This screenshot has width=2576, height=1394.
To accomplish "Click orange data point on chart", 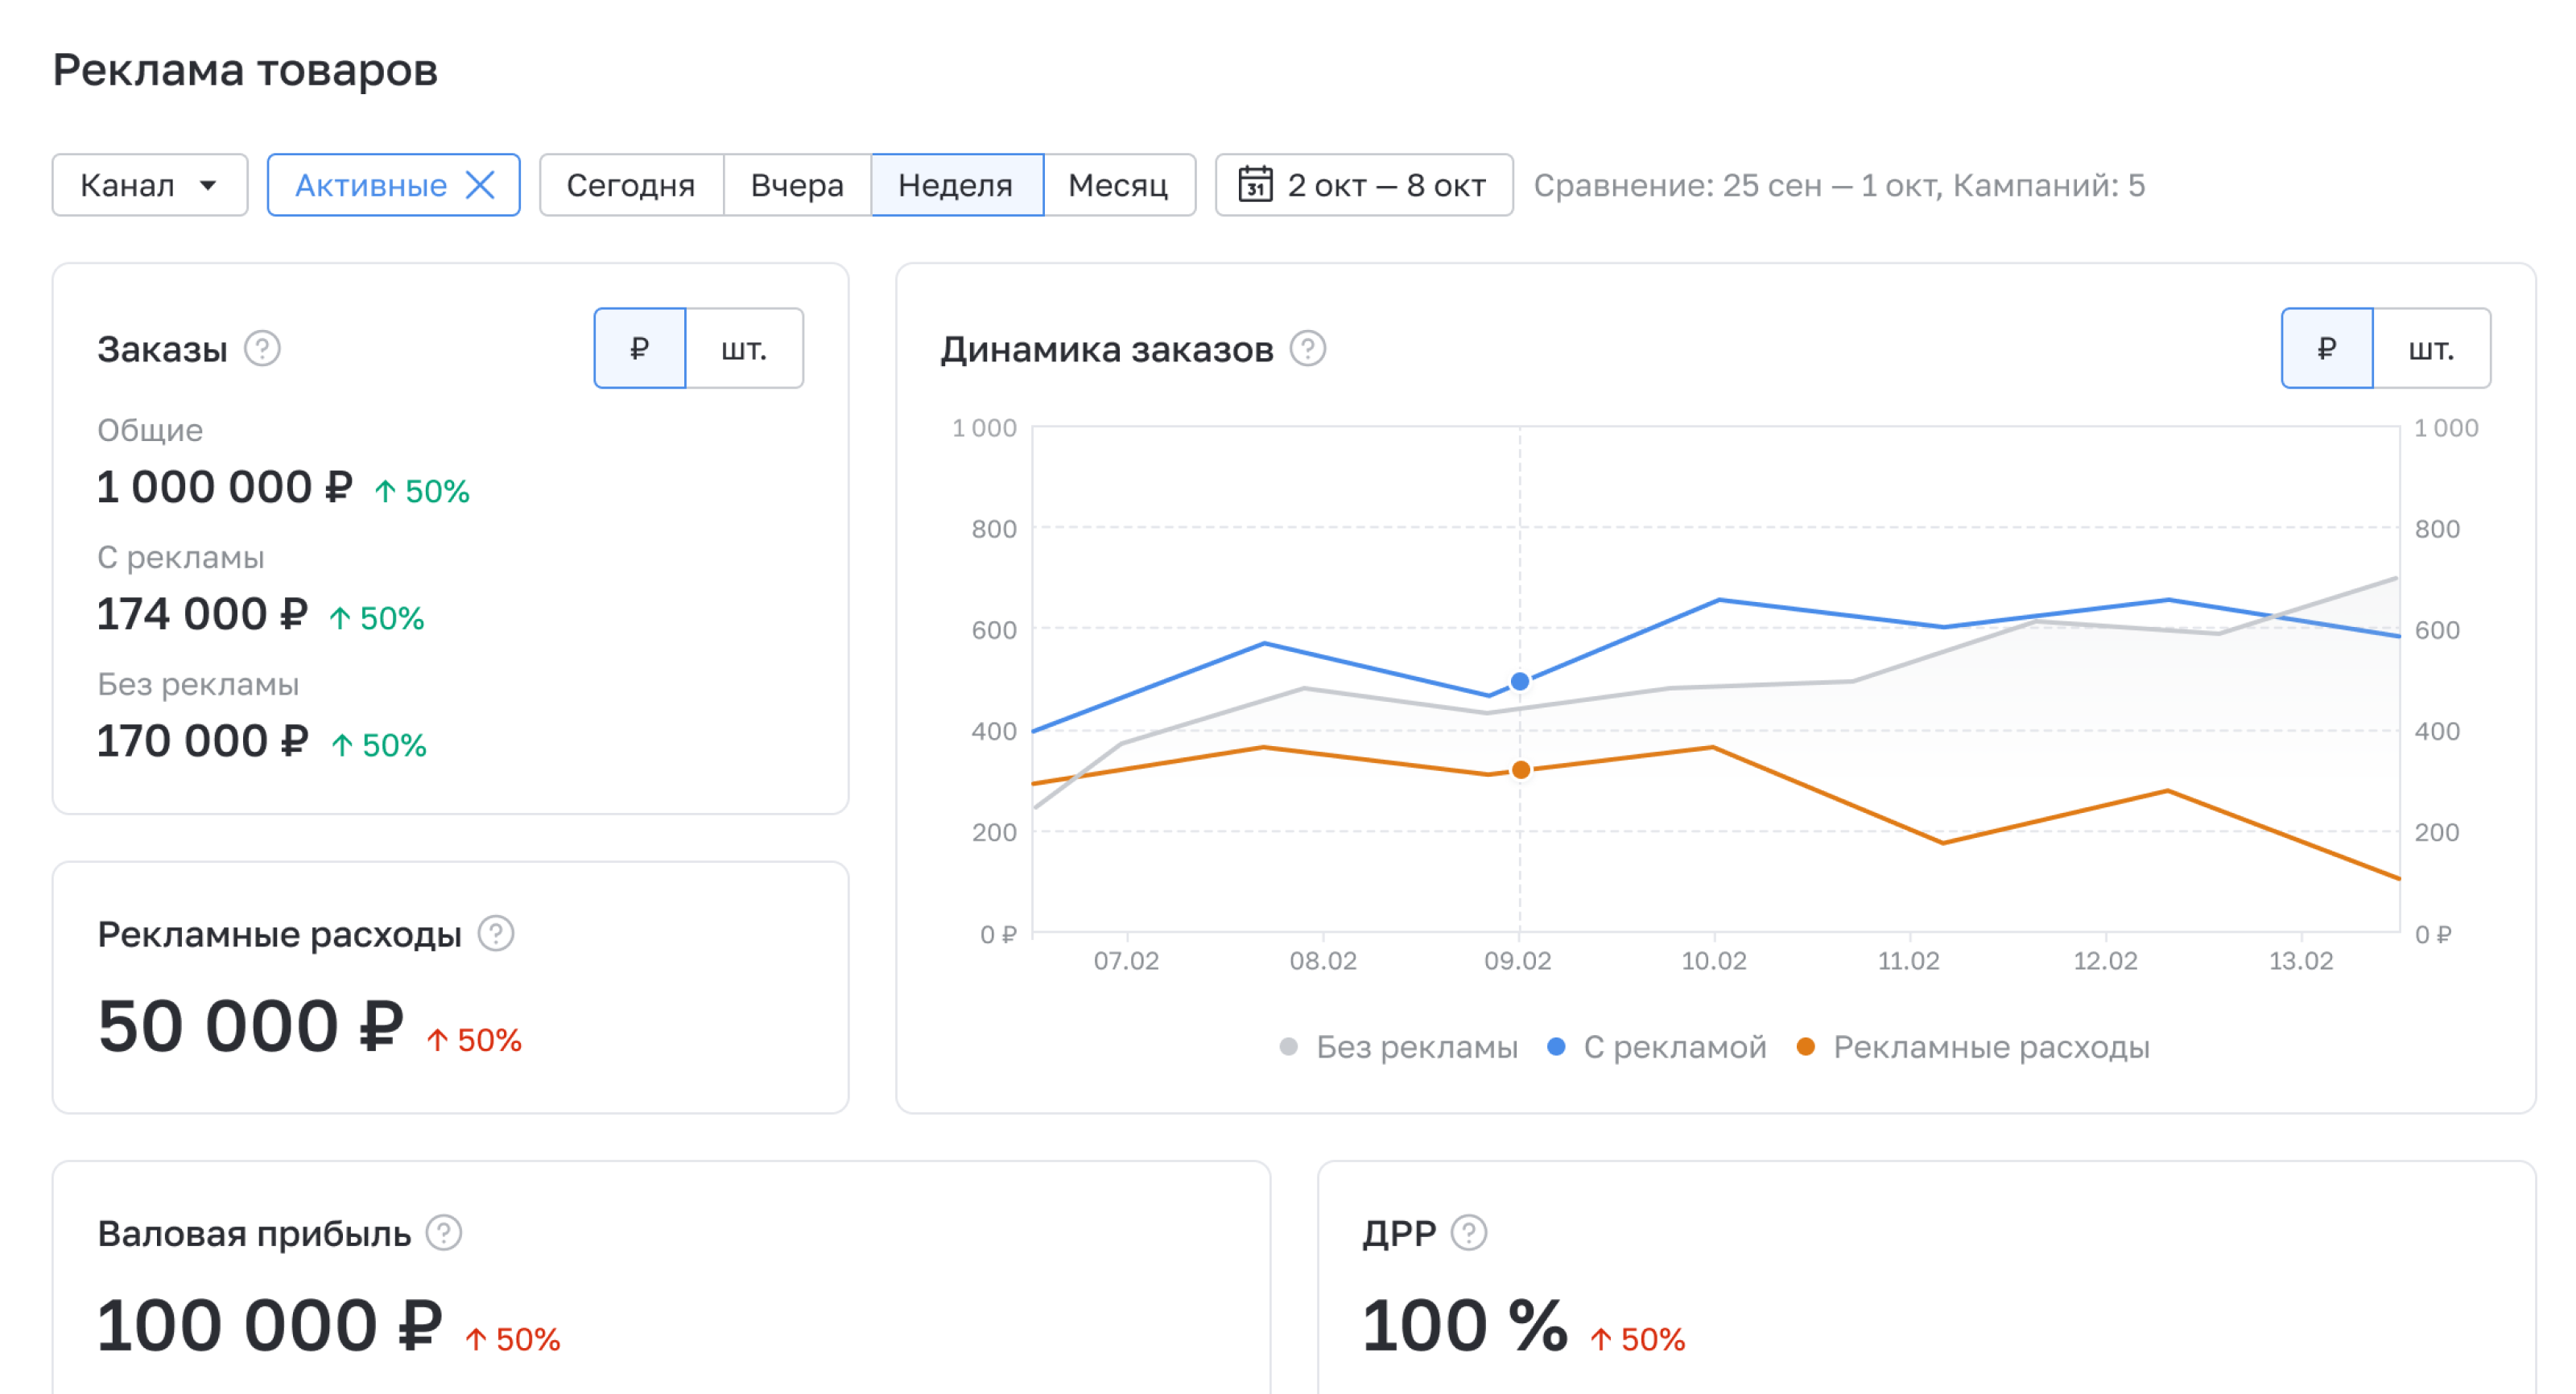I will point(1520,770).
